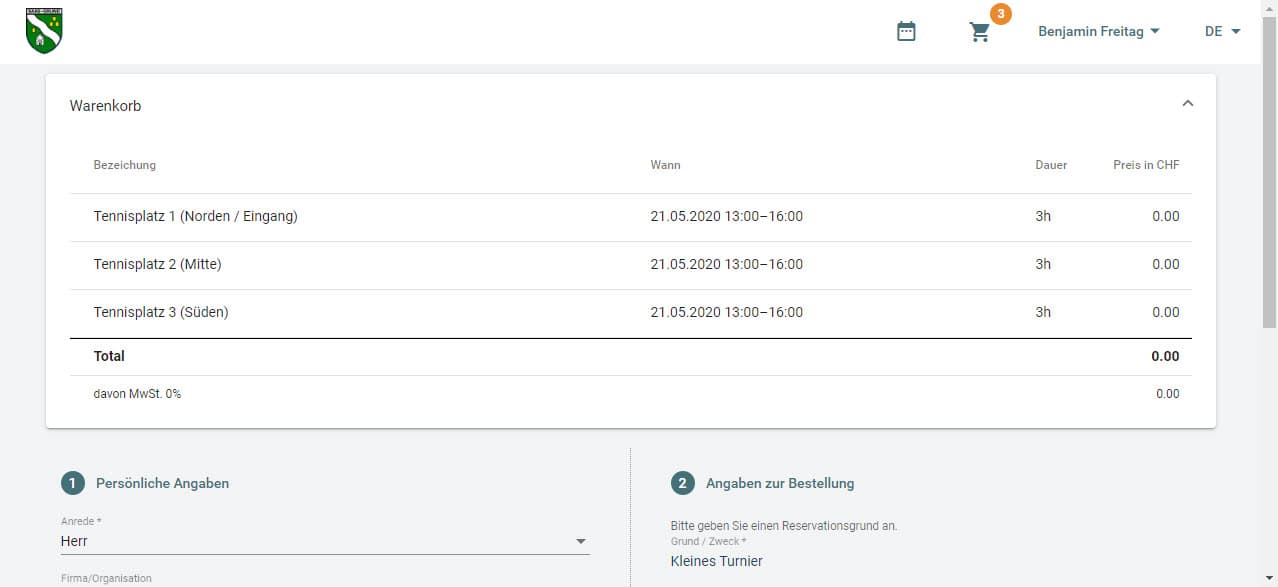
Task: Open the shopping cart icon
Action: click(x=979, y=32)
